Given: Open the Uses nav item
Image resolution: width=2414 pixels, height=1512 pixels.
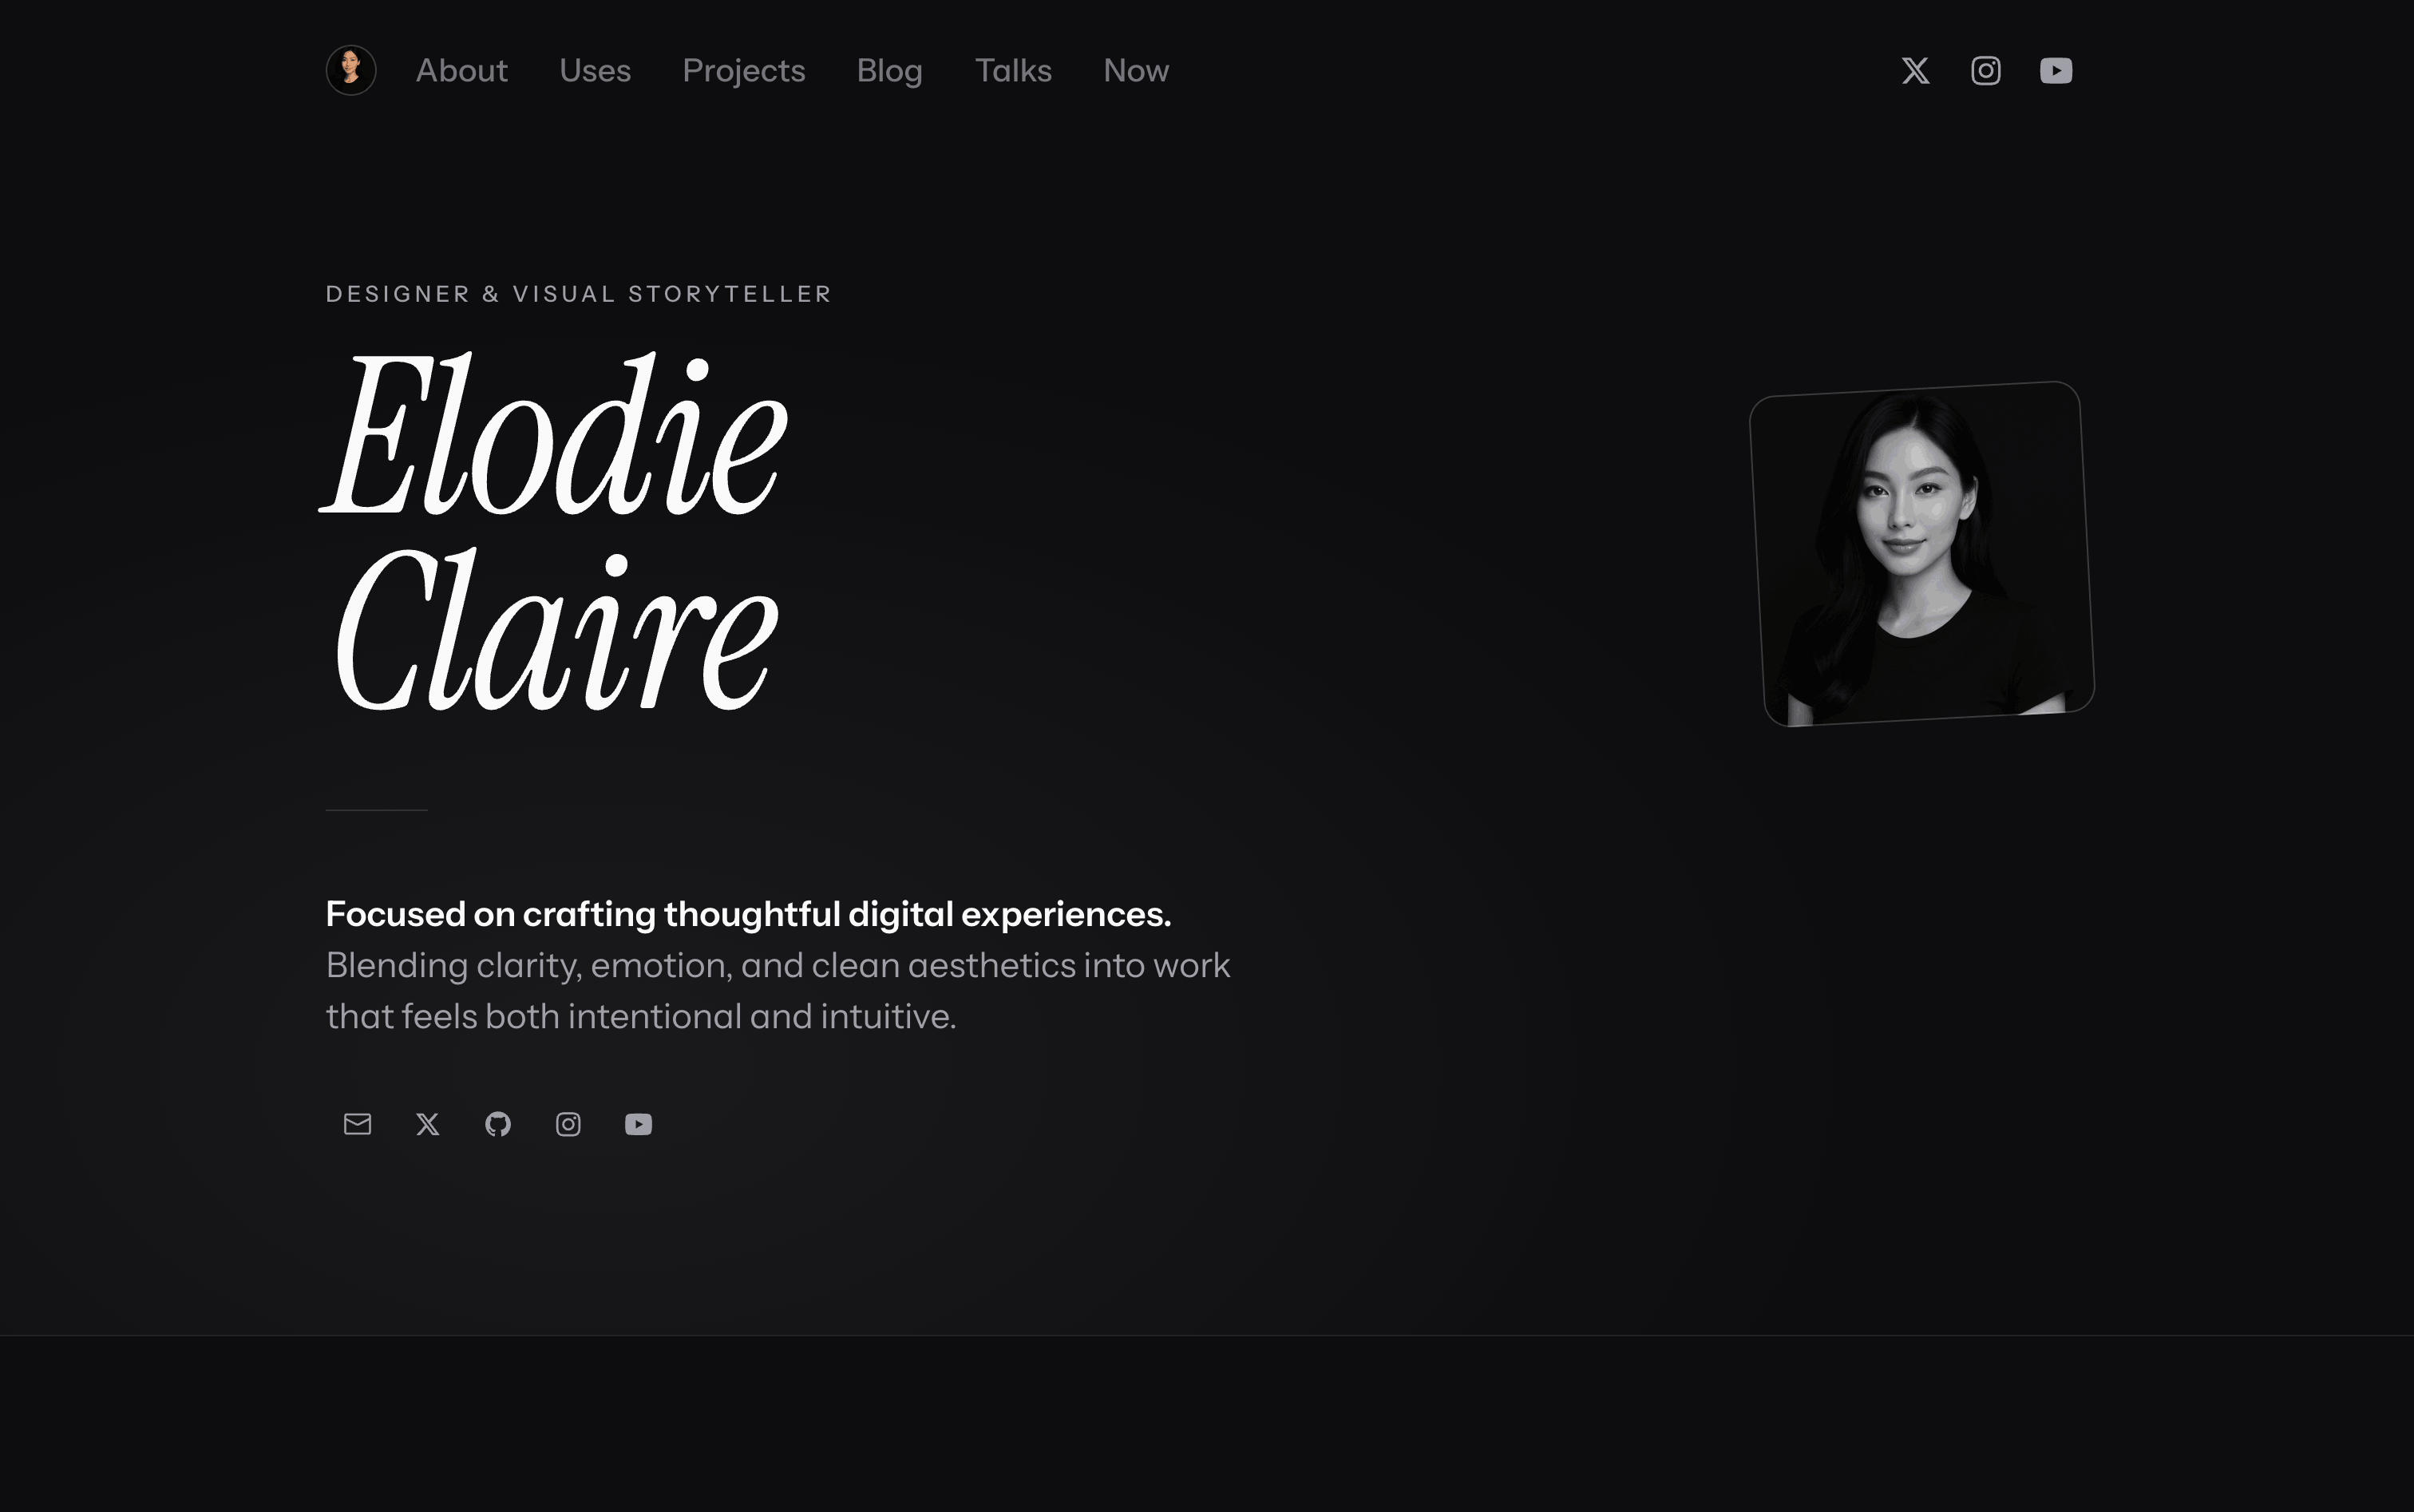Looking at the screenshot, I should [x=595, y=71].
